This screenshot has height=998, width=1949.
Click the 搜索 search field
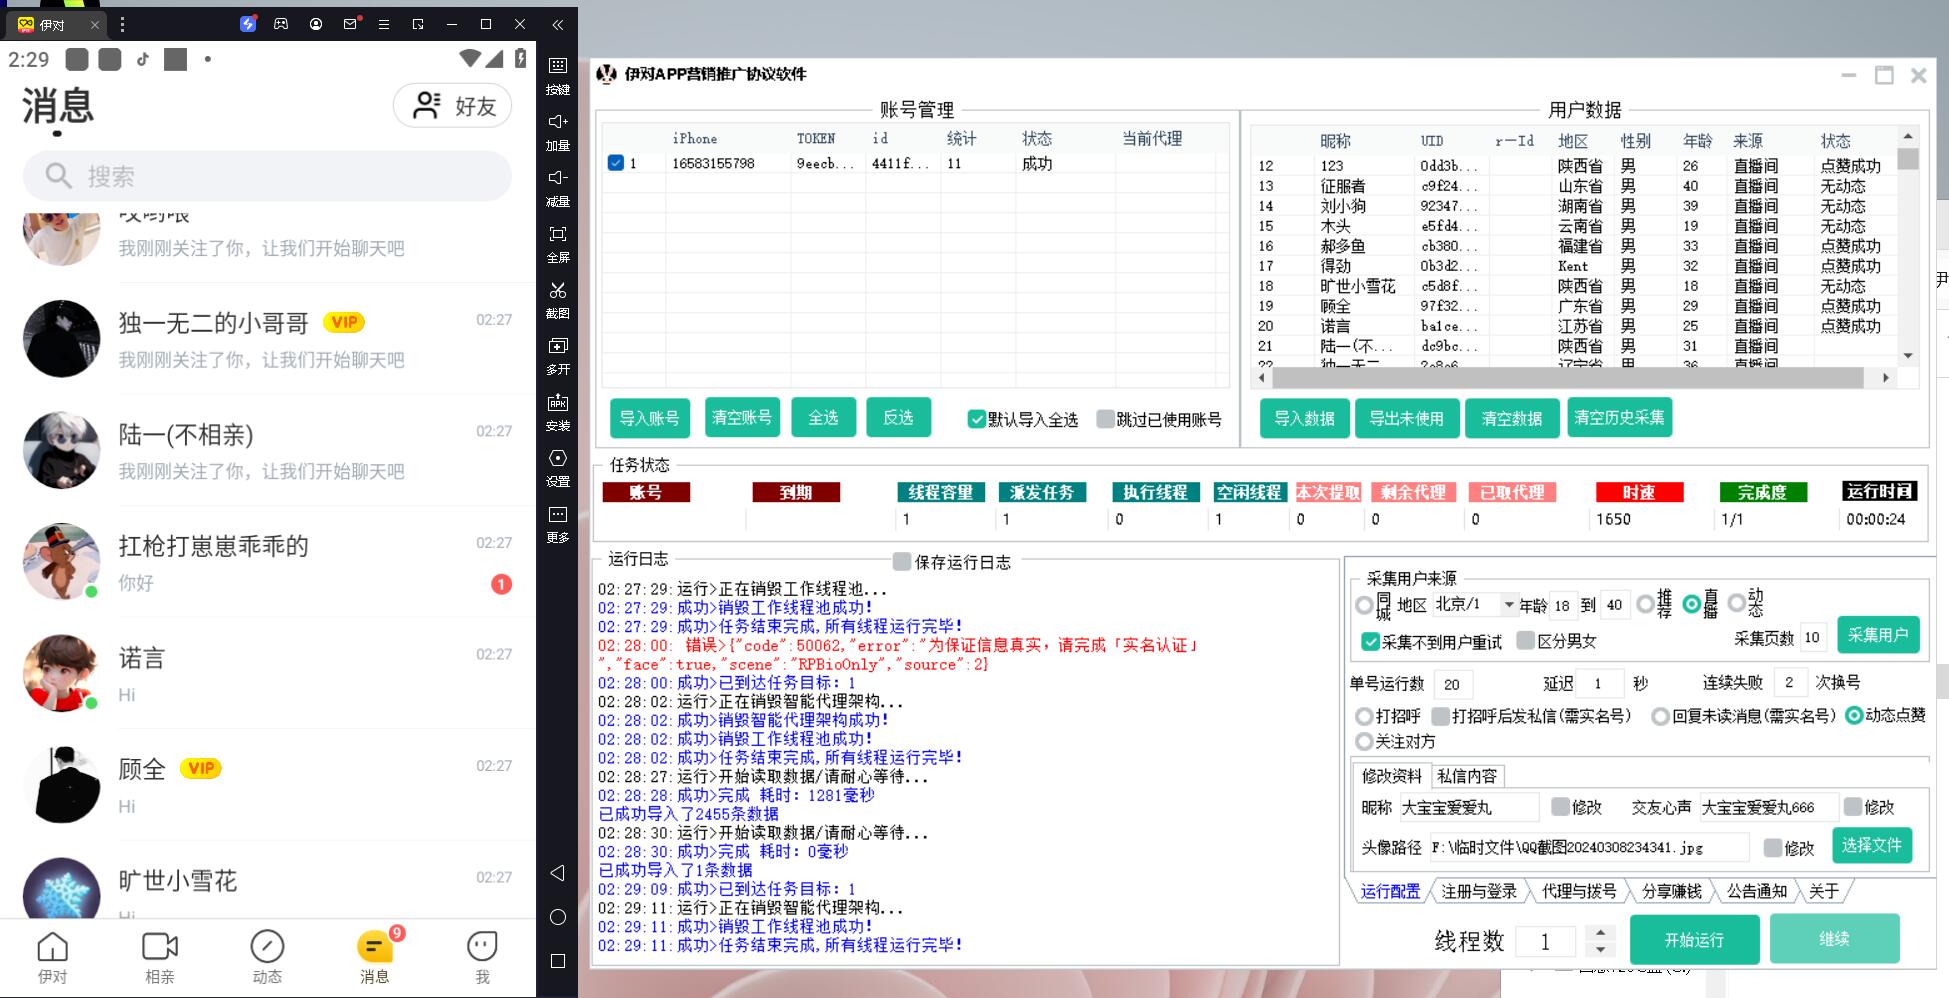267,177
